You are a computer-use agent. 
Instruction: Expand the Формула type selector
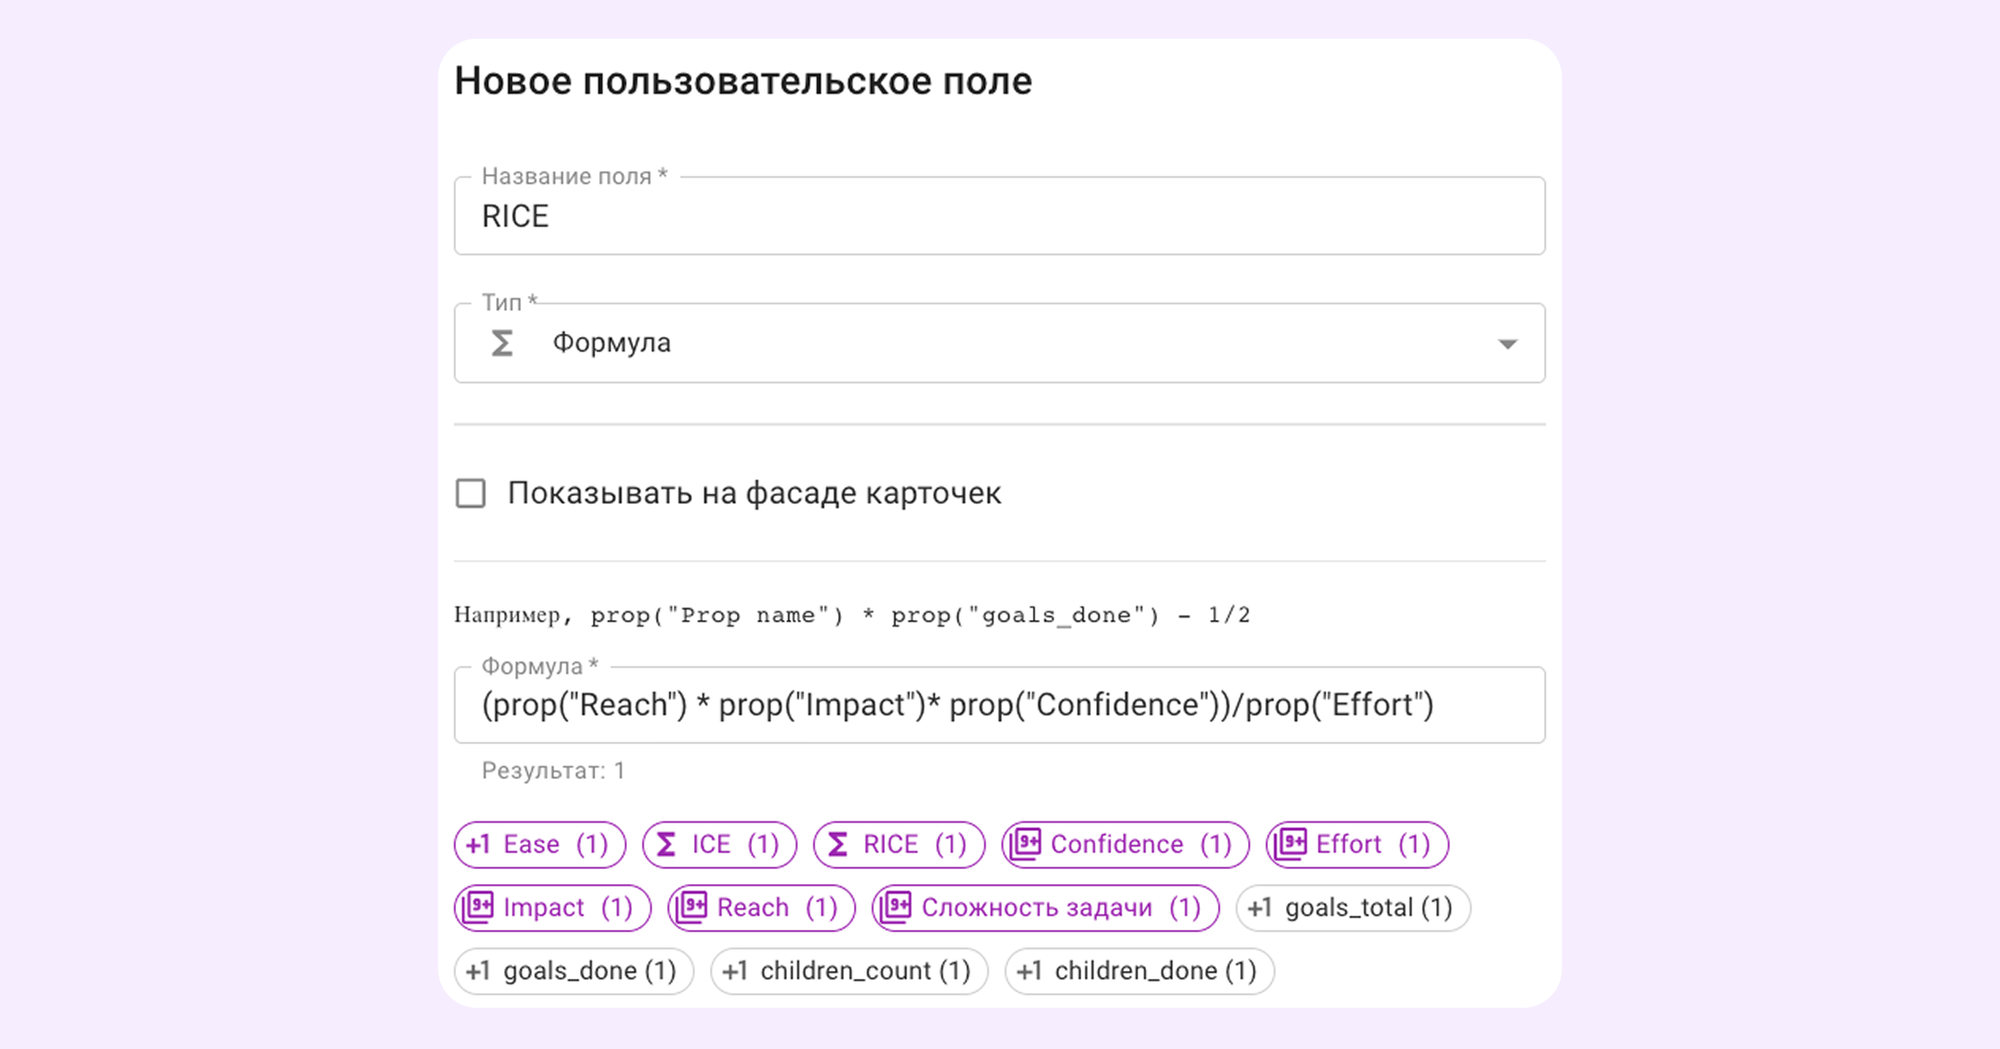coord(1000,343)
